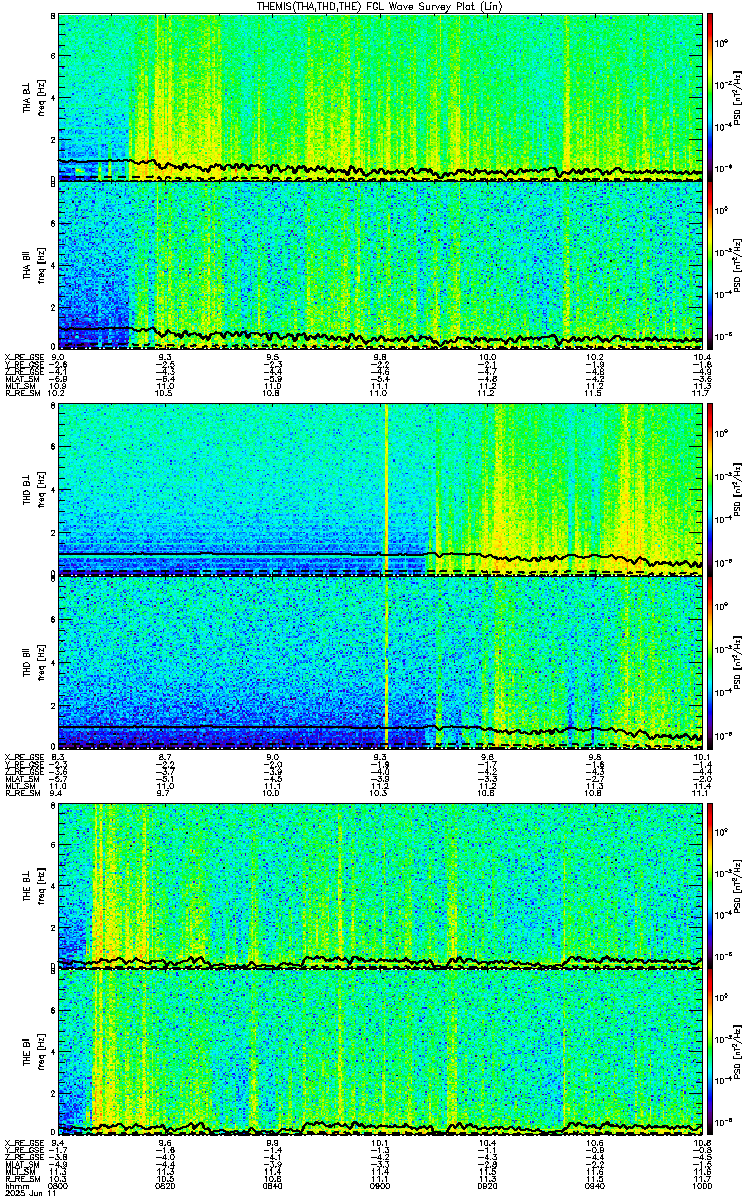Viewport: 750px width, 1200px height.
Task: Click the THA B⊥ PSD [nT²/Hz] label
Action: [x=737, y=97]
